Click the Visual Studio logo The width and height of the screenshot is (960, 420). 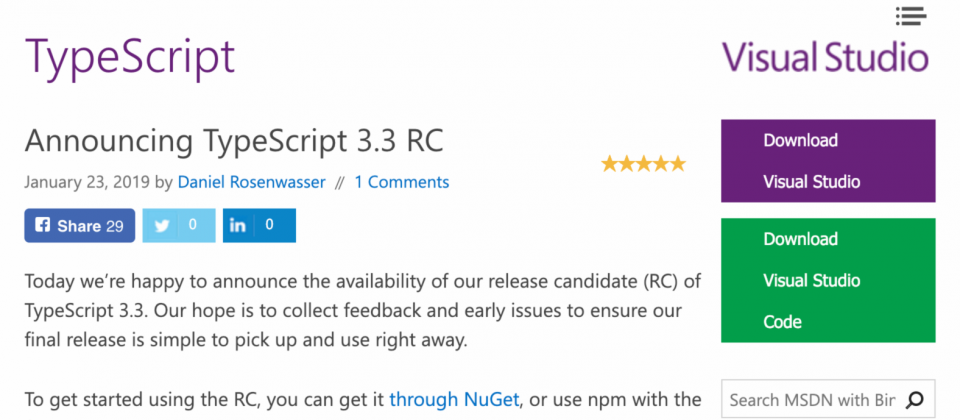[825, 57]
